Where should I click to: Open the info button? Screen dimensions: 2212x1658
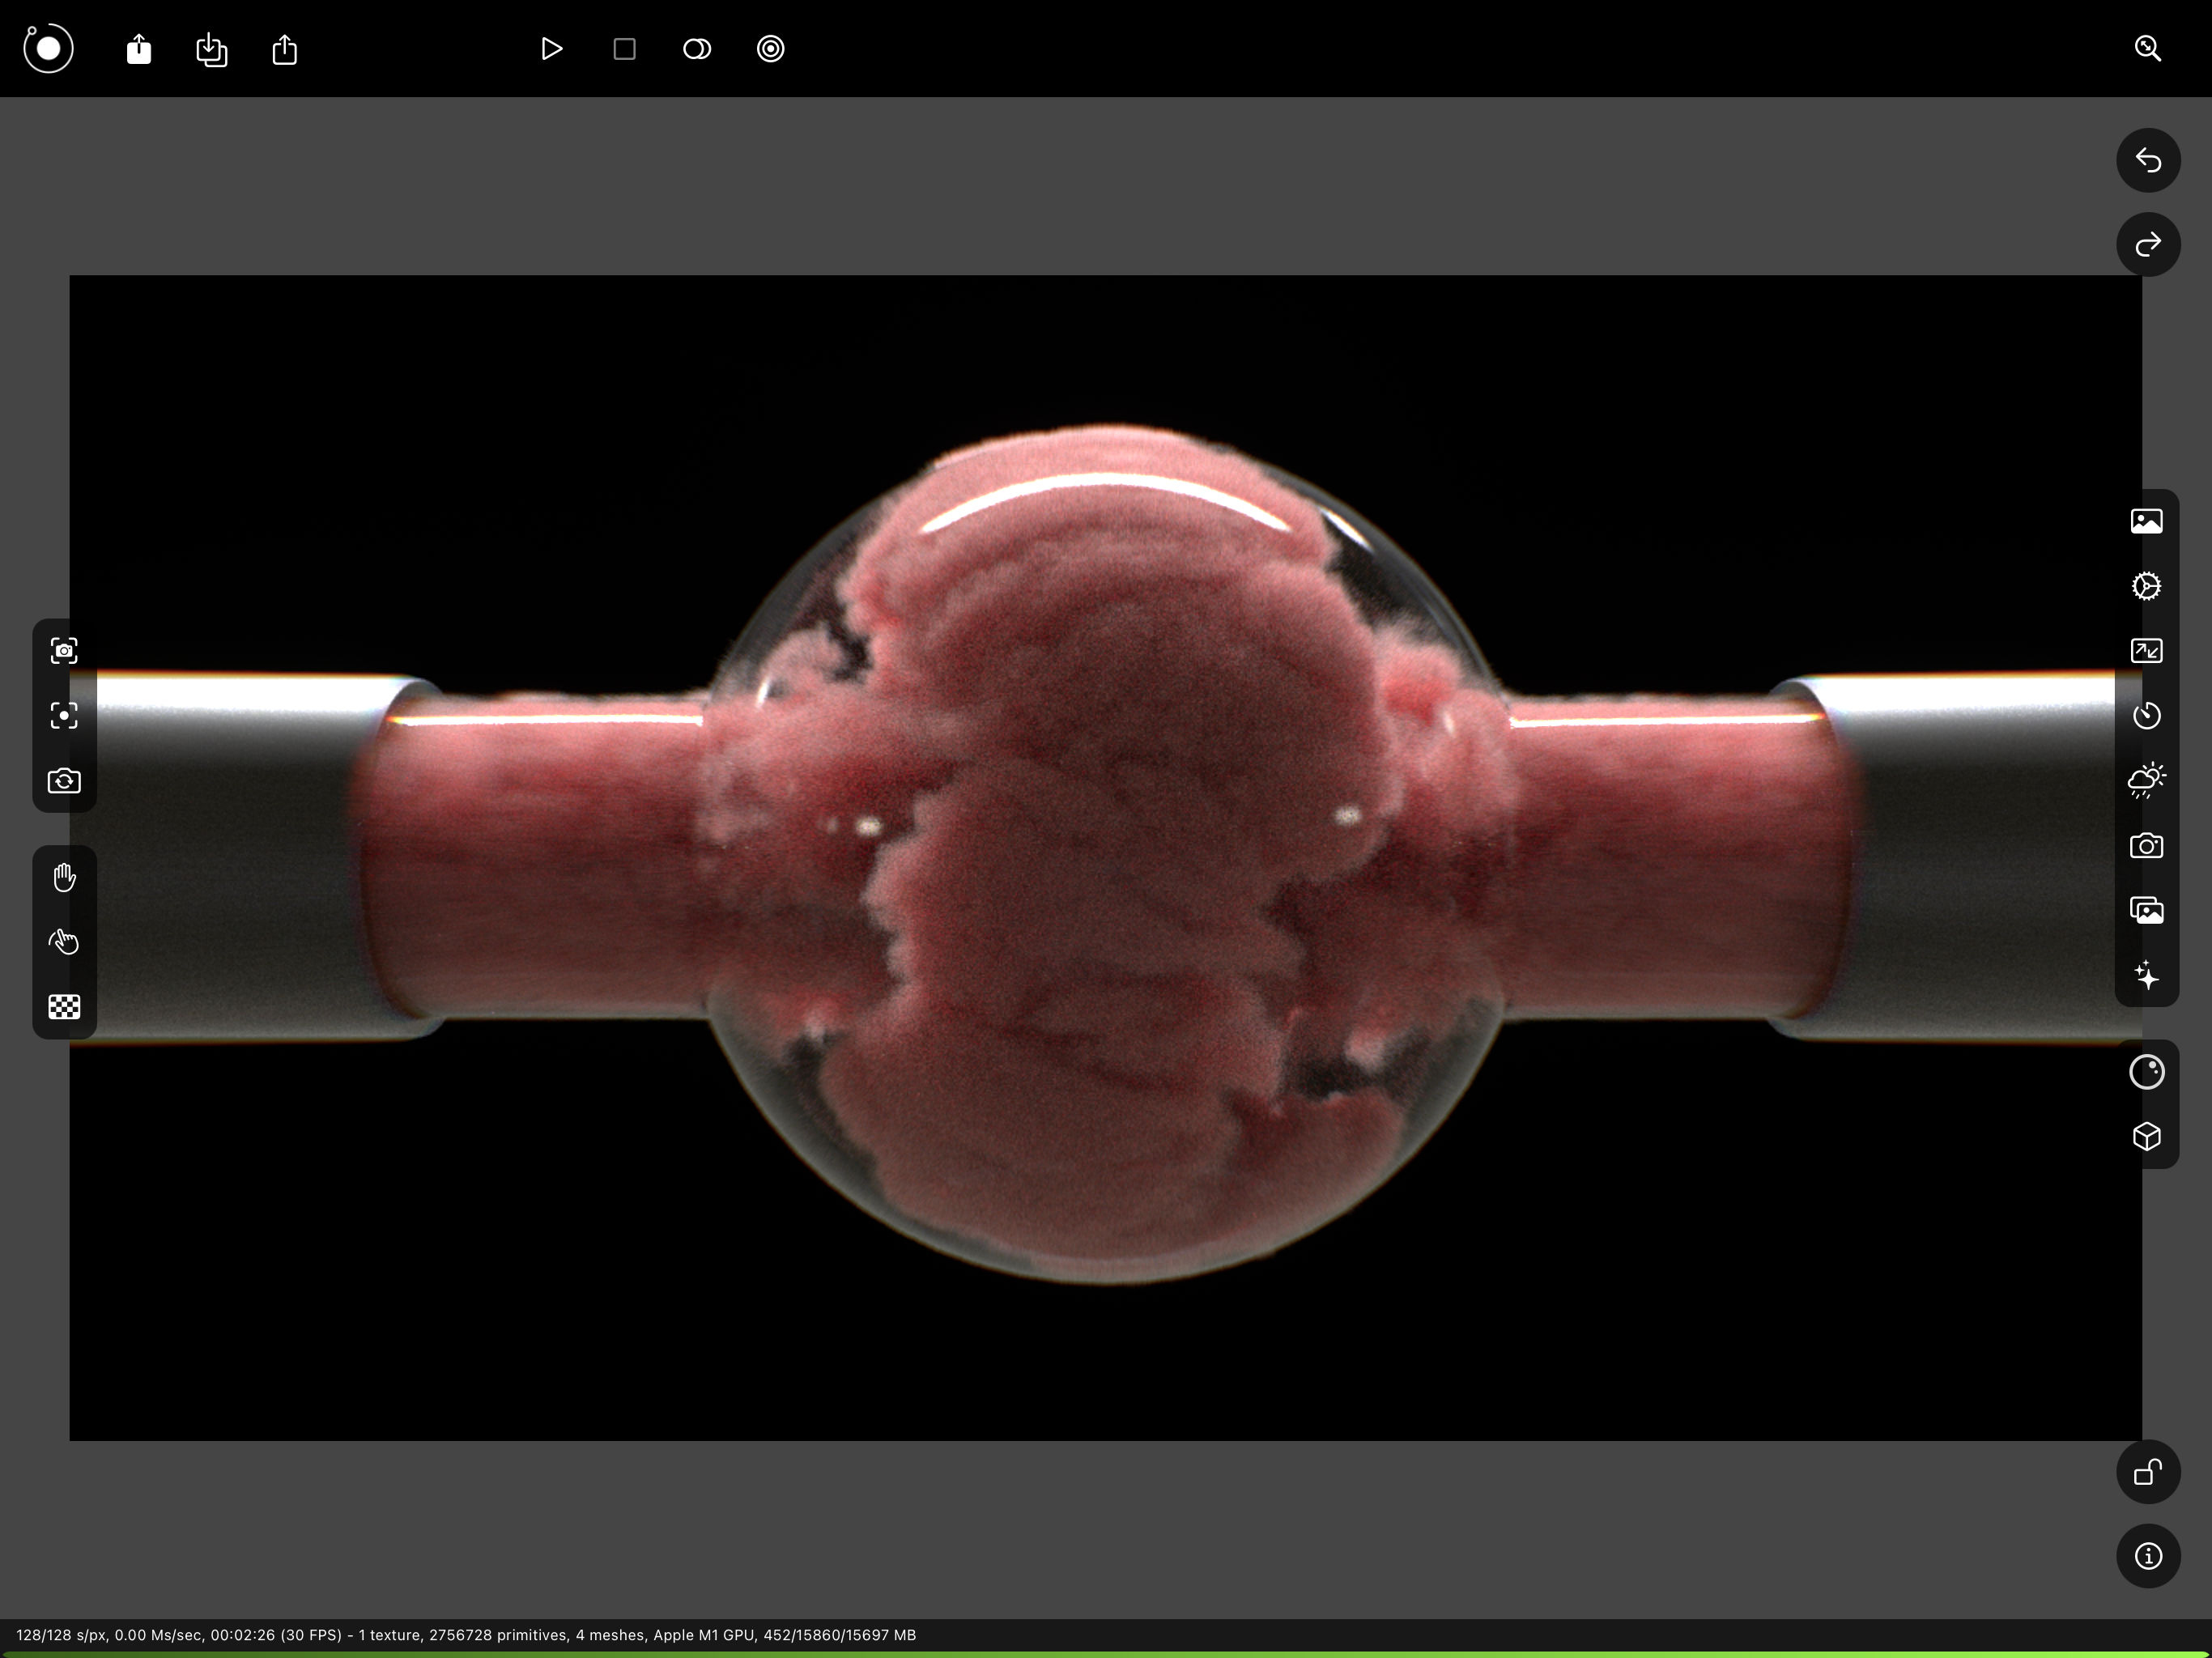click(x=2147, y=1556)
